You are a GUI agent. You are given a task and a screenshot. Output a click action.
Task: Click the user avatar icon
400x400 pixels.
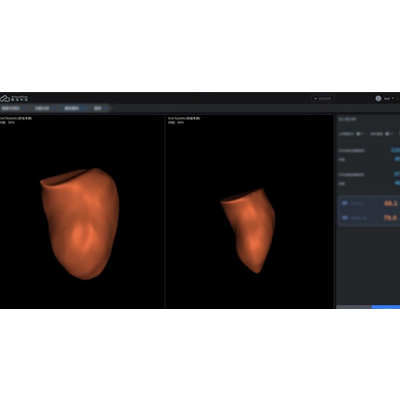378,98
